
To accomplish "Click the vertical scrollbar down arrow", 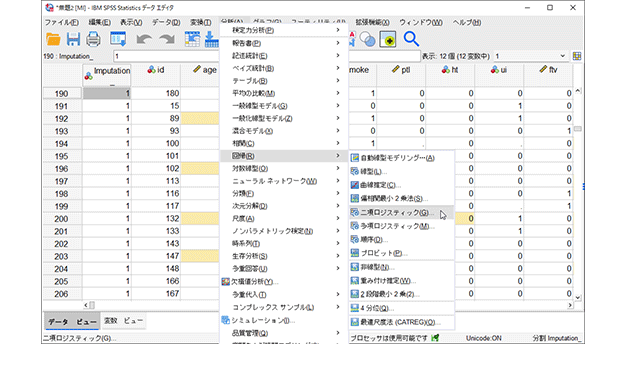I will pos(578,298).
